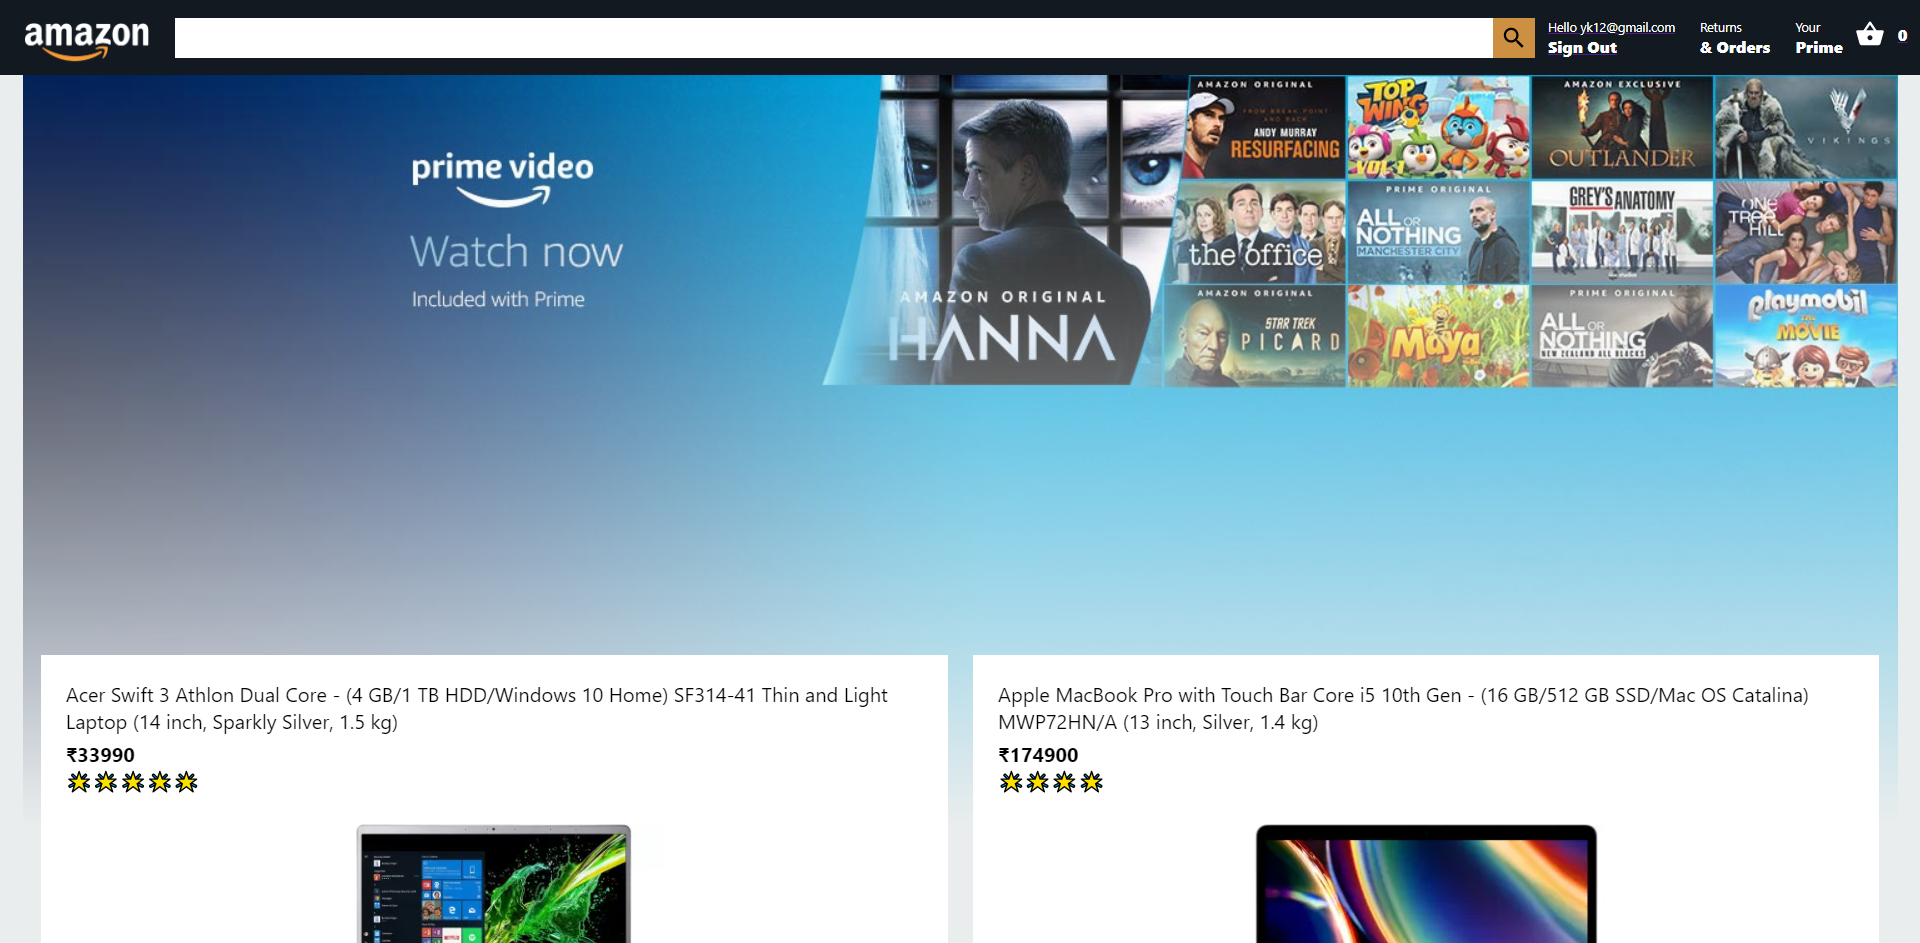Image resolution: width=1920 pixels, height=943 pixels.
Task: Click the prime video logo in banner
Action: coord(502,178)
